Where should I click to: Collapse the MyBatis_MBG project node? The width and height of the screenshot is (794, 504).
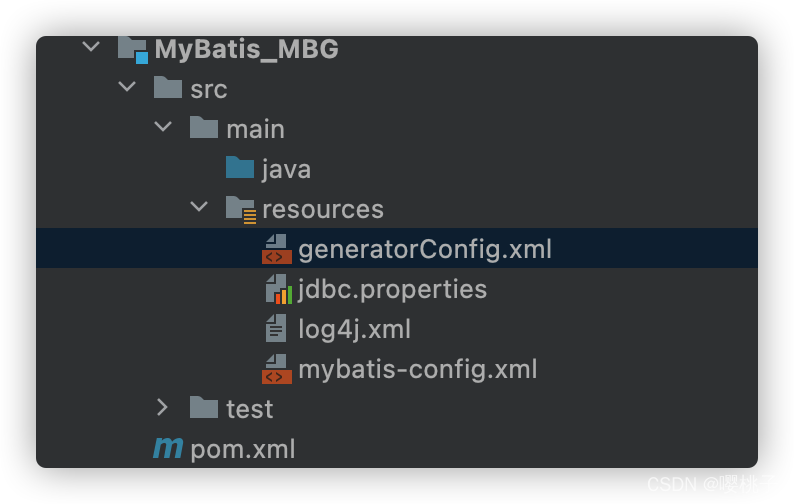pos(91,47)
